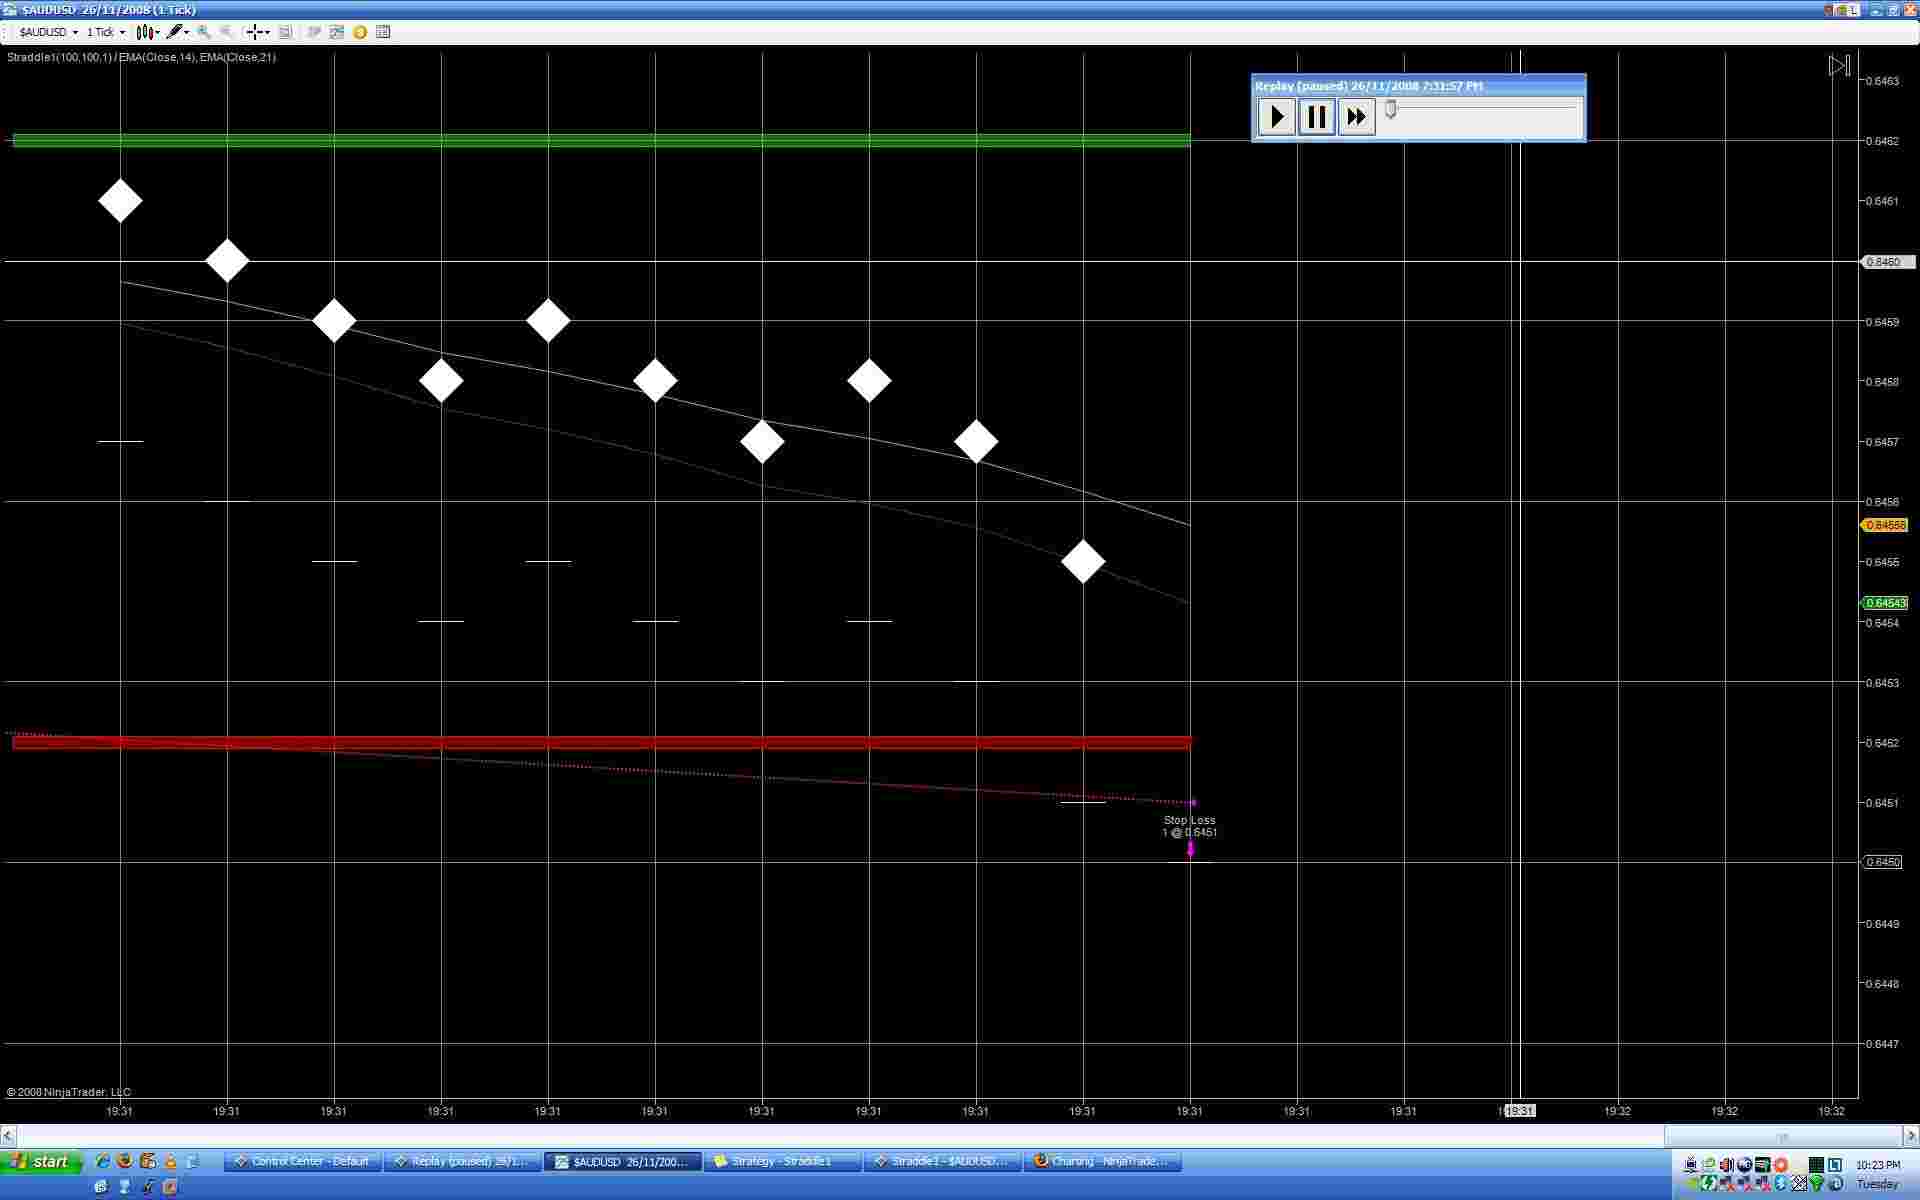Select the crosshair cursor tool

[256, 32]
